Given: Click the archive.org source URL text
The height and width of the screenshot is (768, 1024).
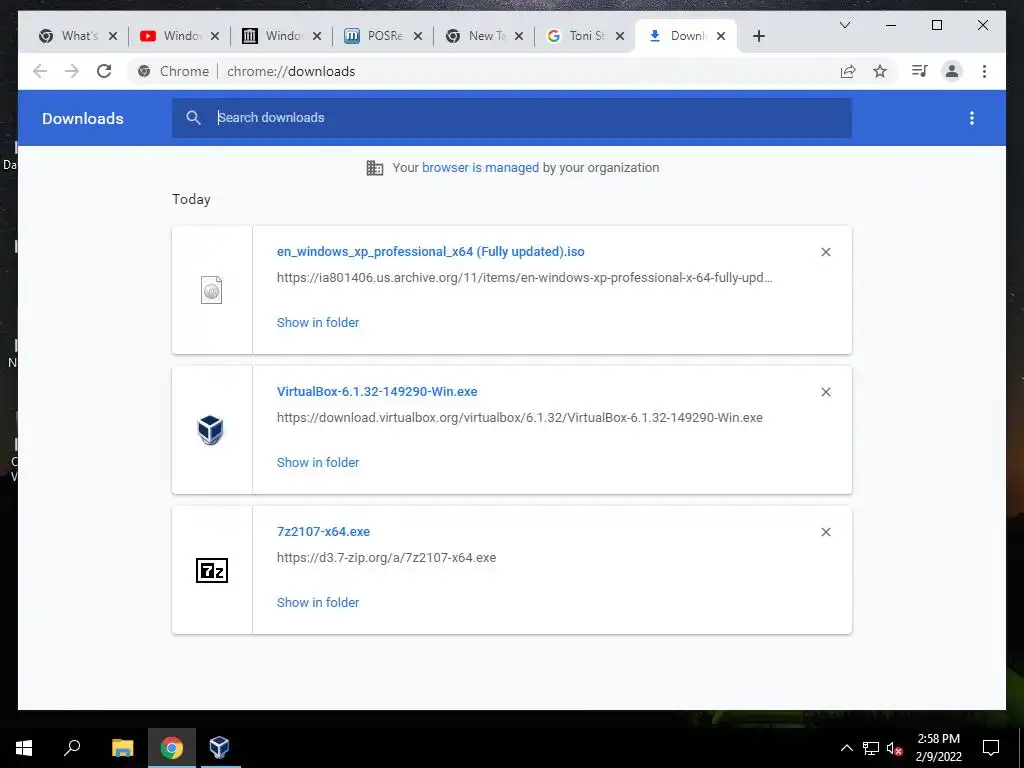Looking at the screenshot, I should point(524,278).
